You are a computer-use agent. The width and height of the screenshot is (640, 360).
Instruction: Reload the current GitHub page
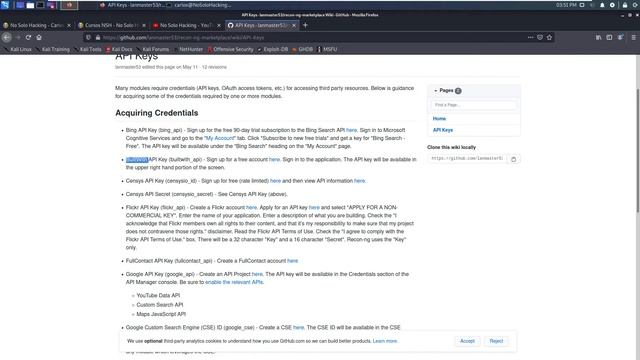28,37
